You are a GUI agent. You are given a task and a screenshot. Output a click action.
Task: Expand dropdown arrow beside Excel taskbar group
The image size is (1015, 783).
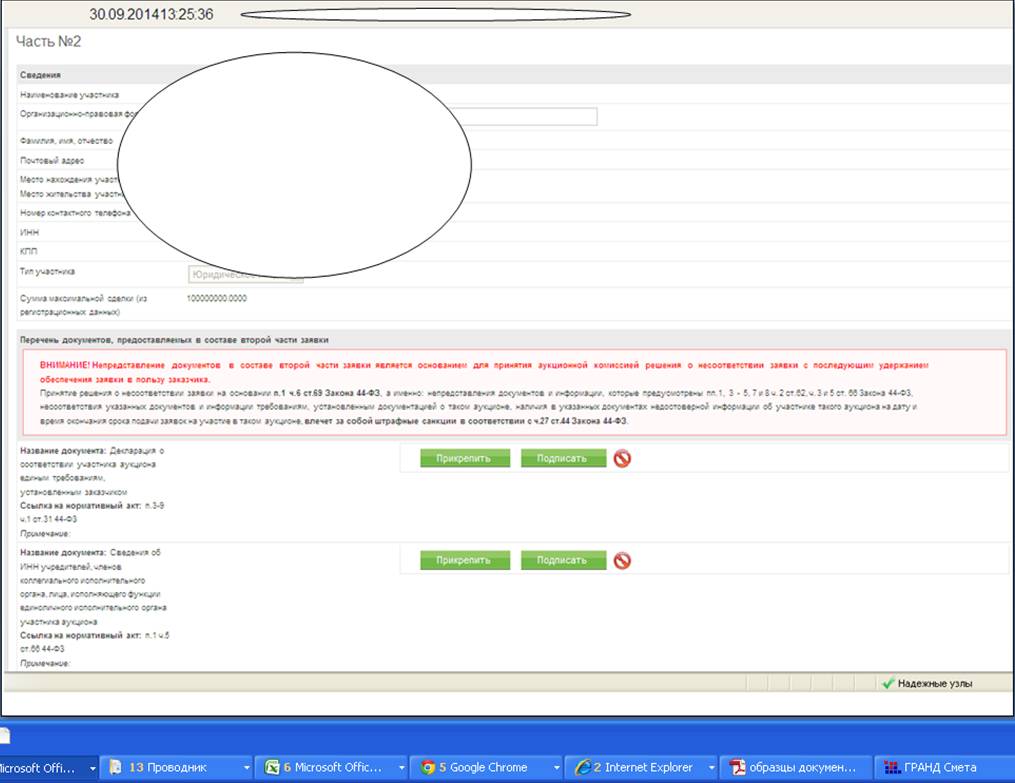click(404, 768)
